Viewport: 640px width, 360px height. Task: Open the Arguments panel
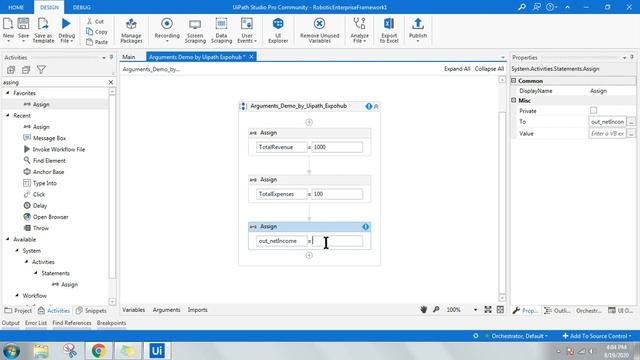(167, 310)
